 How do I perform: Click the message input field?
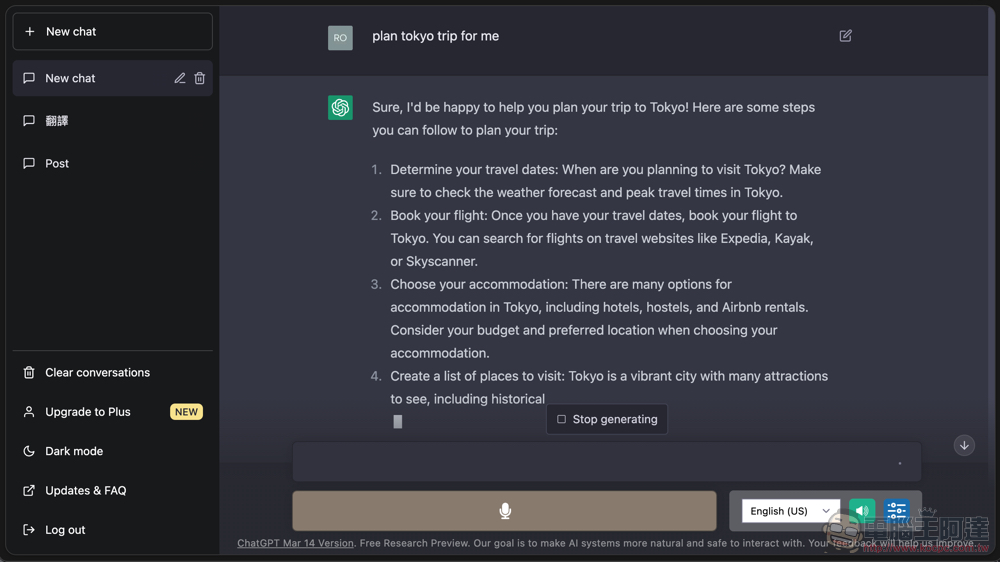pos(607,461)
